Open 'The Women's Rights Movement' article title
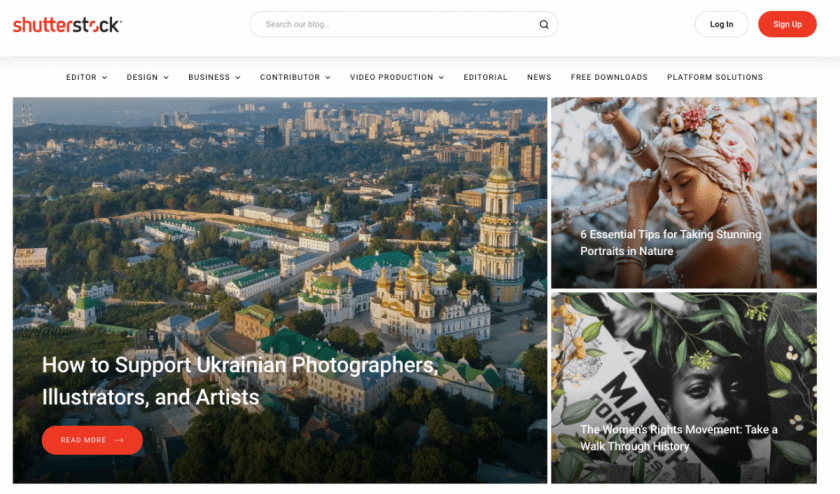This screenshot has height=494, width=840. (x=679, y=438)
